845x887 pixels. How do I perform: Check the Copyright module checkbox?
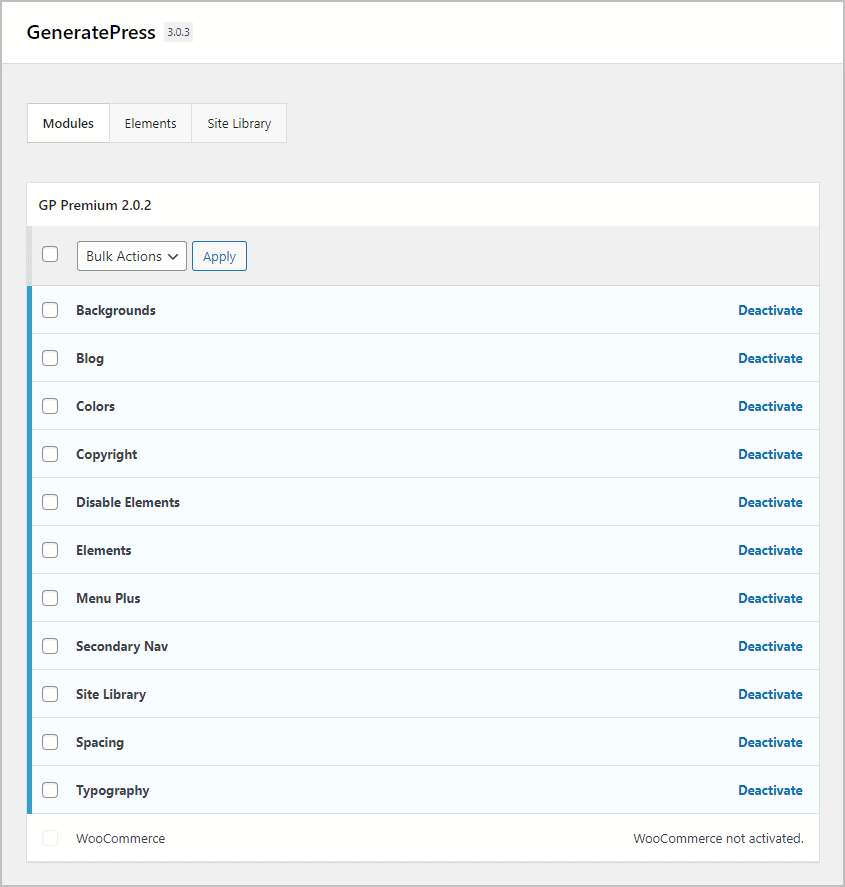pos(50,454)
